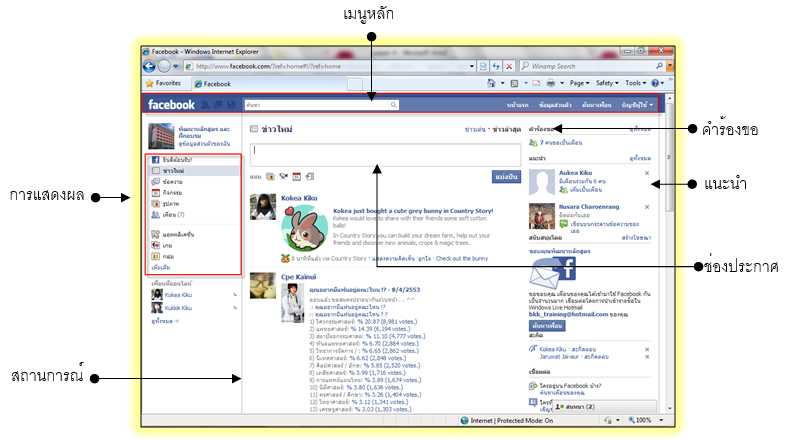Click the Internet zone globe in status bar
This screenshot has height=440, width=785.
tap(465, 420)
